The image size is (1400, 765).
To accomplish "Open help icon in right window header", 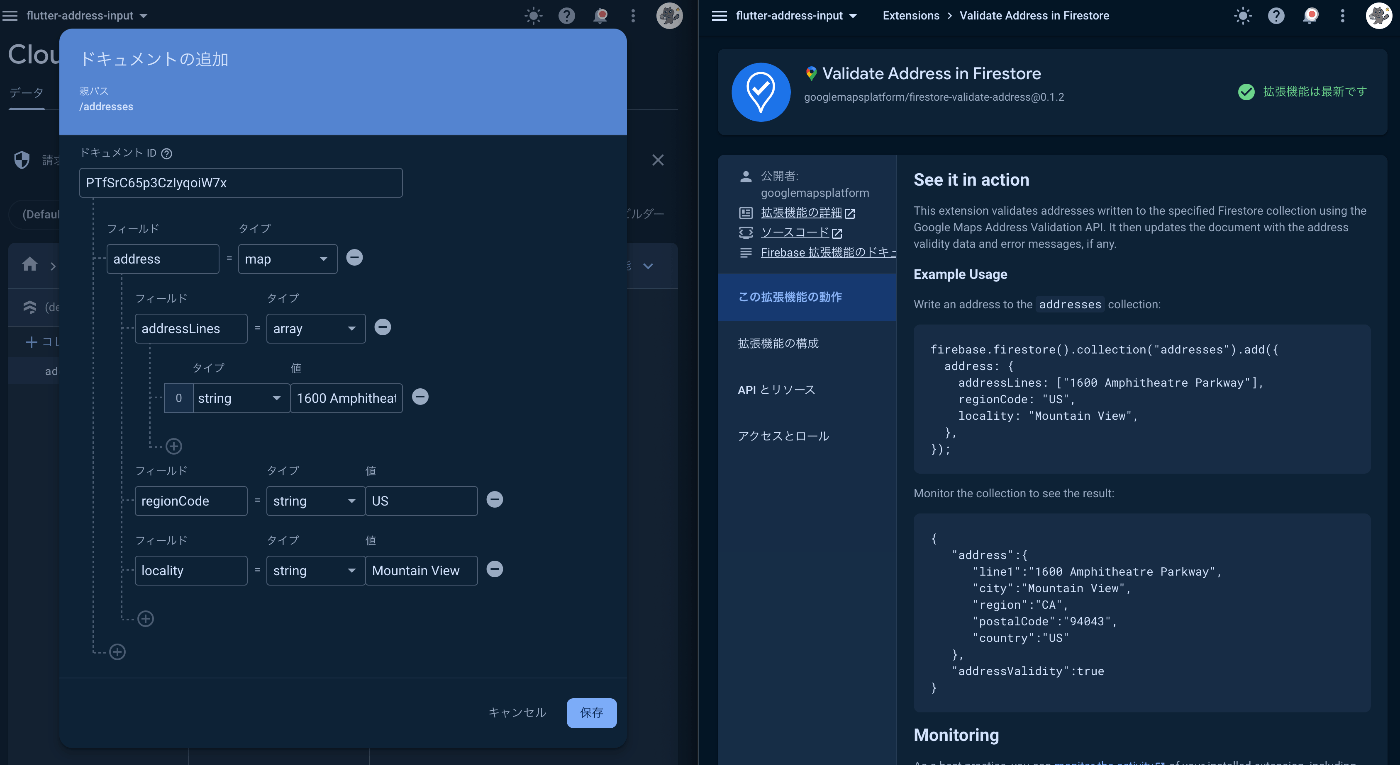I will (x=1276, y=16).
